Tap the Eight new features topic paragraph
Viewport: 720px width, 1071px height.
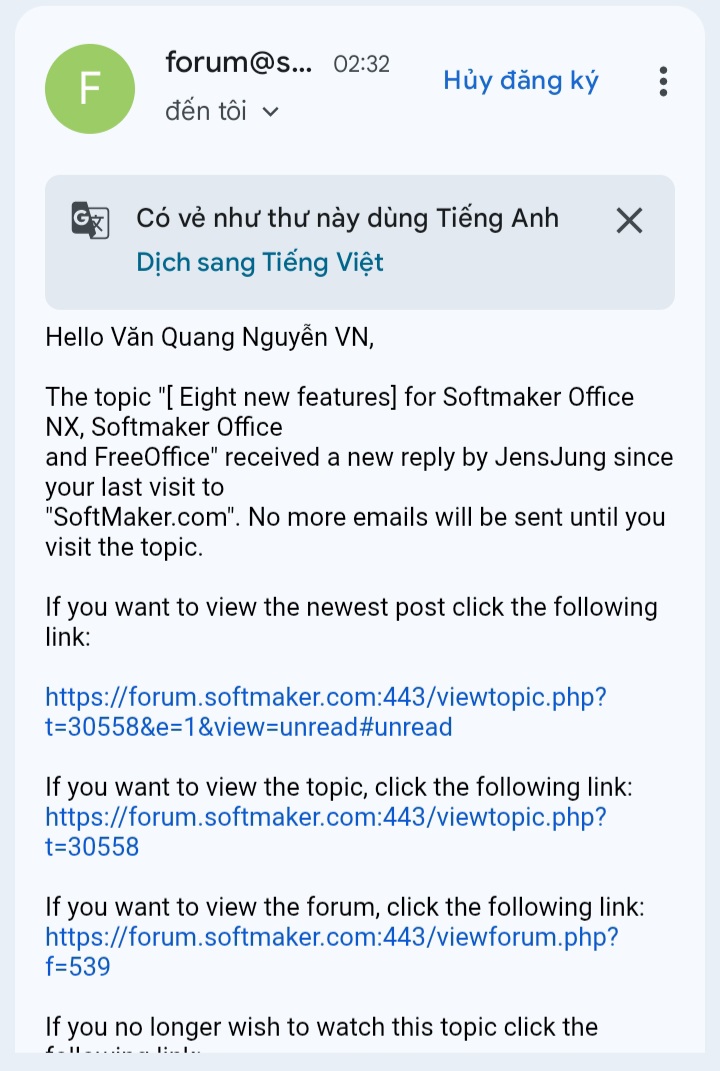359,472
